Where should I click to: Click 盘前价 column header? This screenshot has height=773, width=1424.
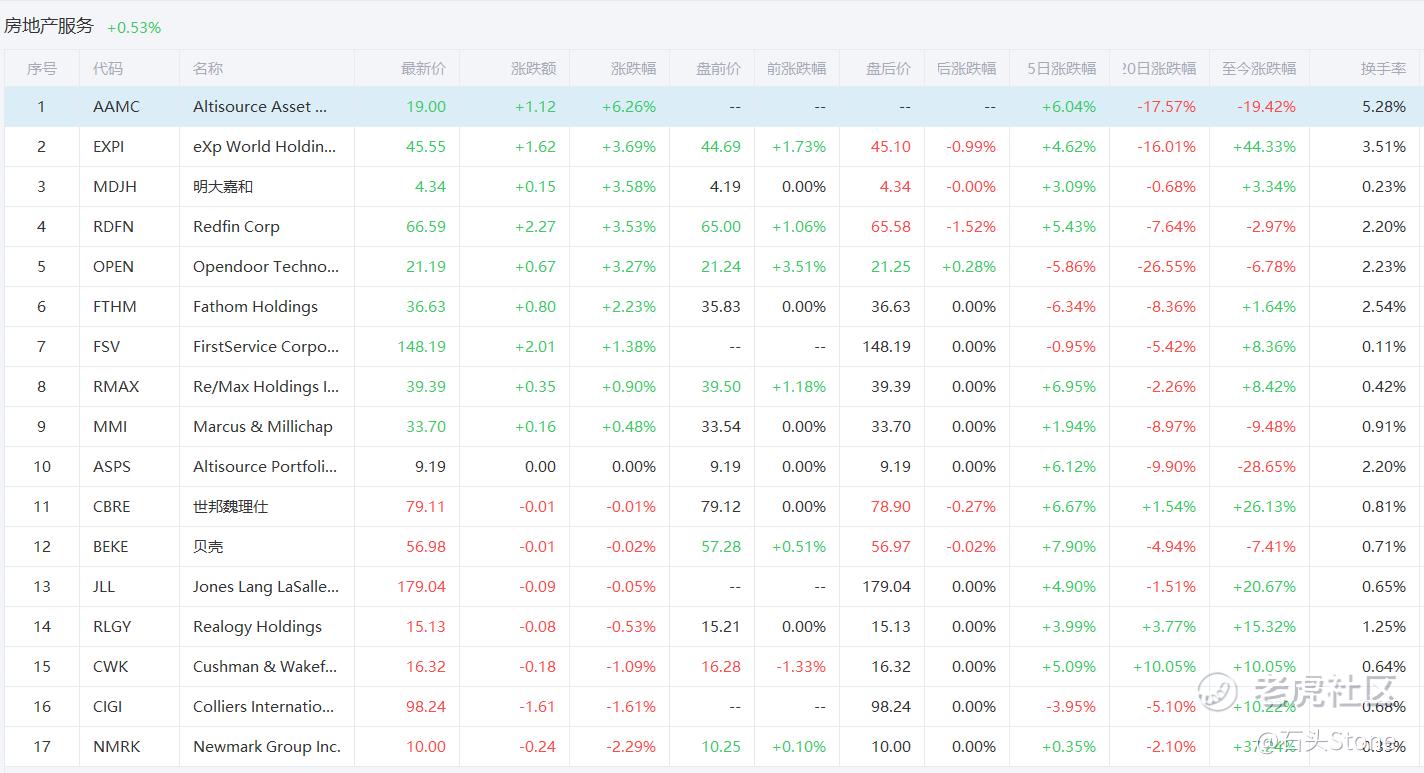718,69
